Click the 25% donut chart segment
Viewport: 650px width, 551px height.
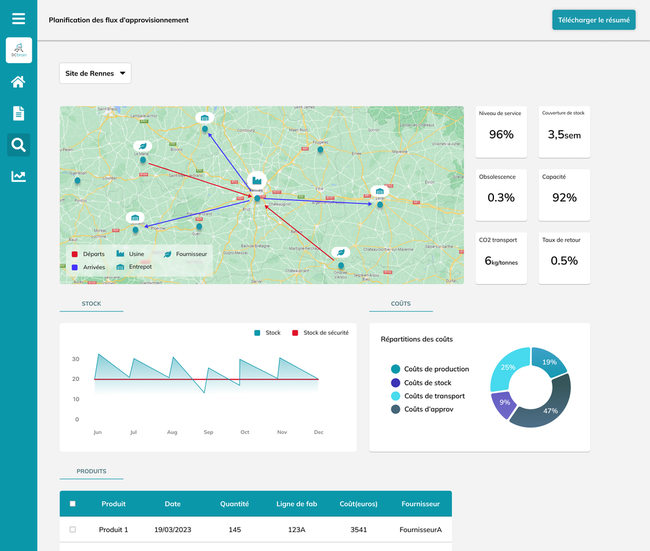point(507,367)
